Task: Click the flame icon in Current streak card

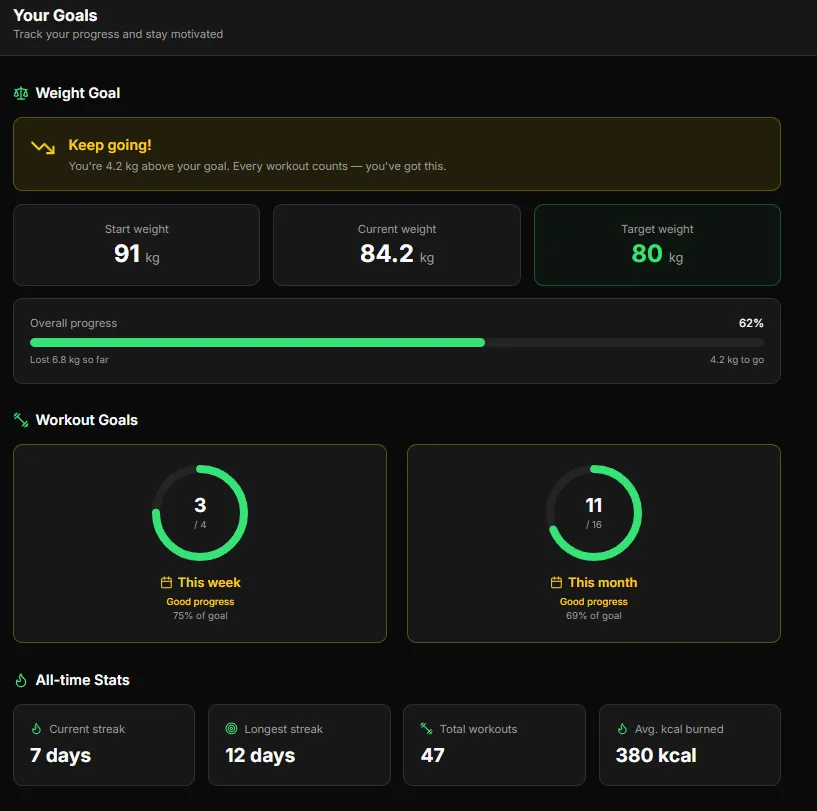Action: 36,729
